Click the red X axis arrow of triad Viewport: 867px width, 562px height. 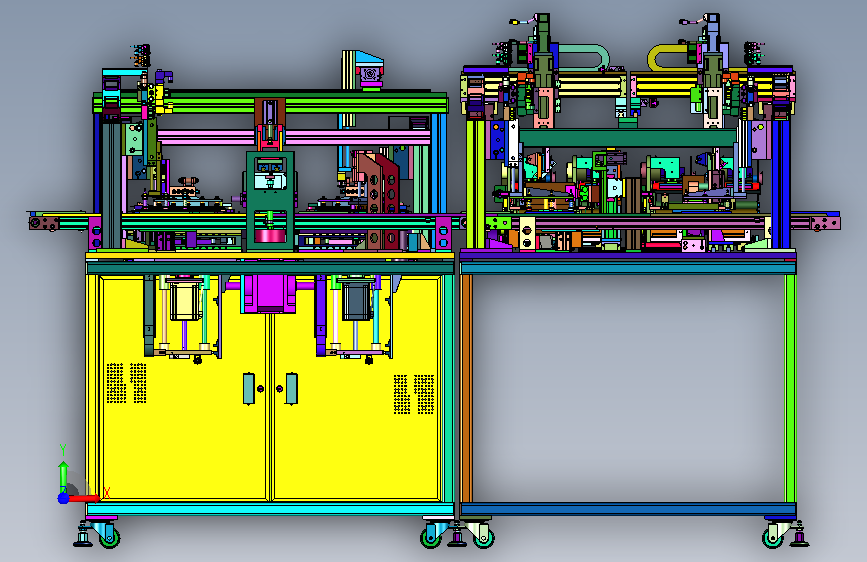click(84, 498)
